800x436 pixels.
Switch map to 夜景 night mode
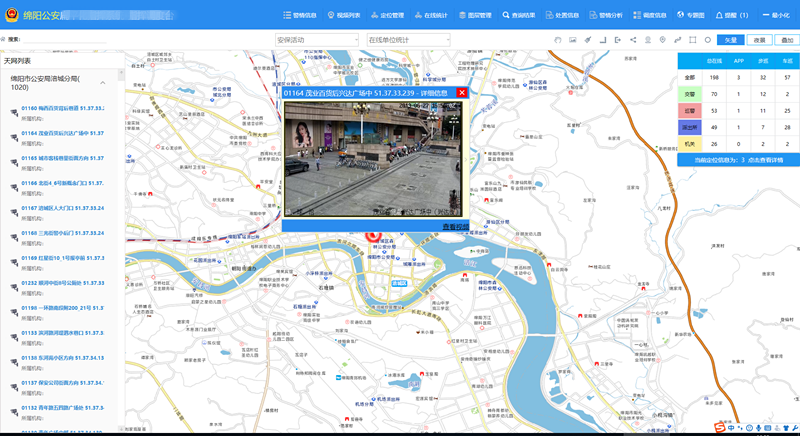760,40
